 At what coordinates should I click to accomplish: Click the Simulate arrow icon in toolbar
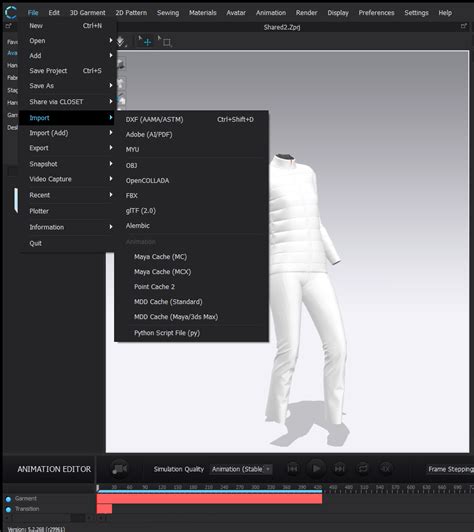coord(120,42)
